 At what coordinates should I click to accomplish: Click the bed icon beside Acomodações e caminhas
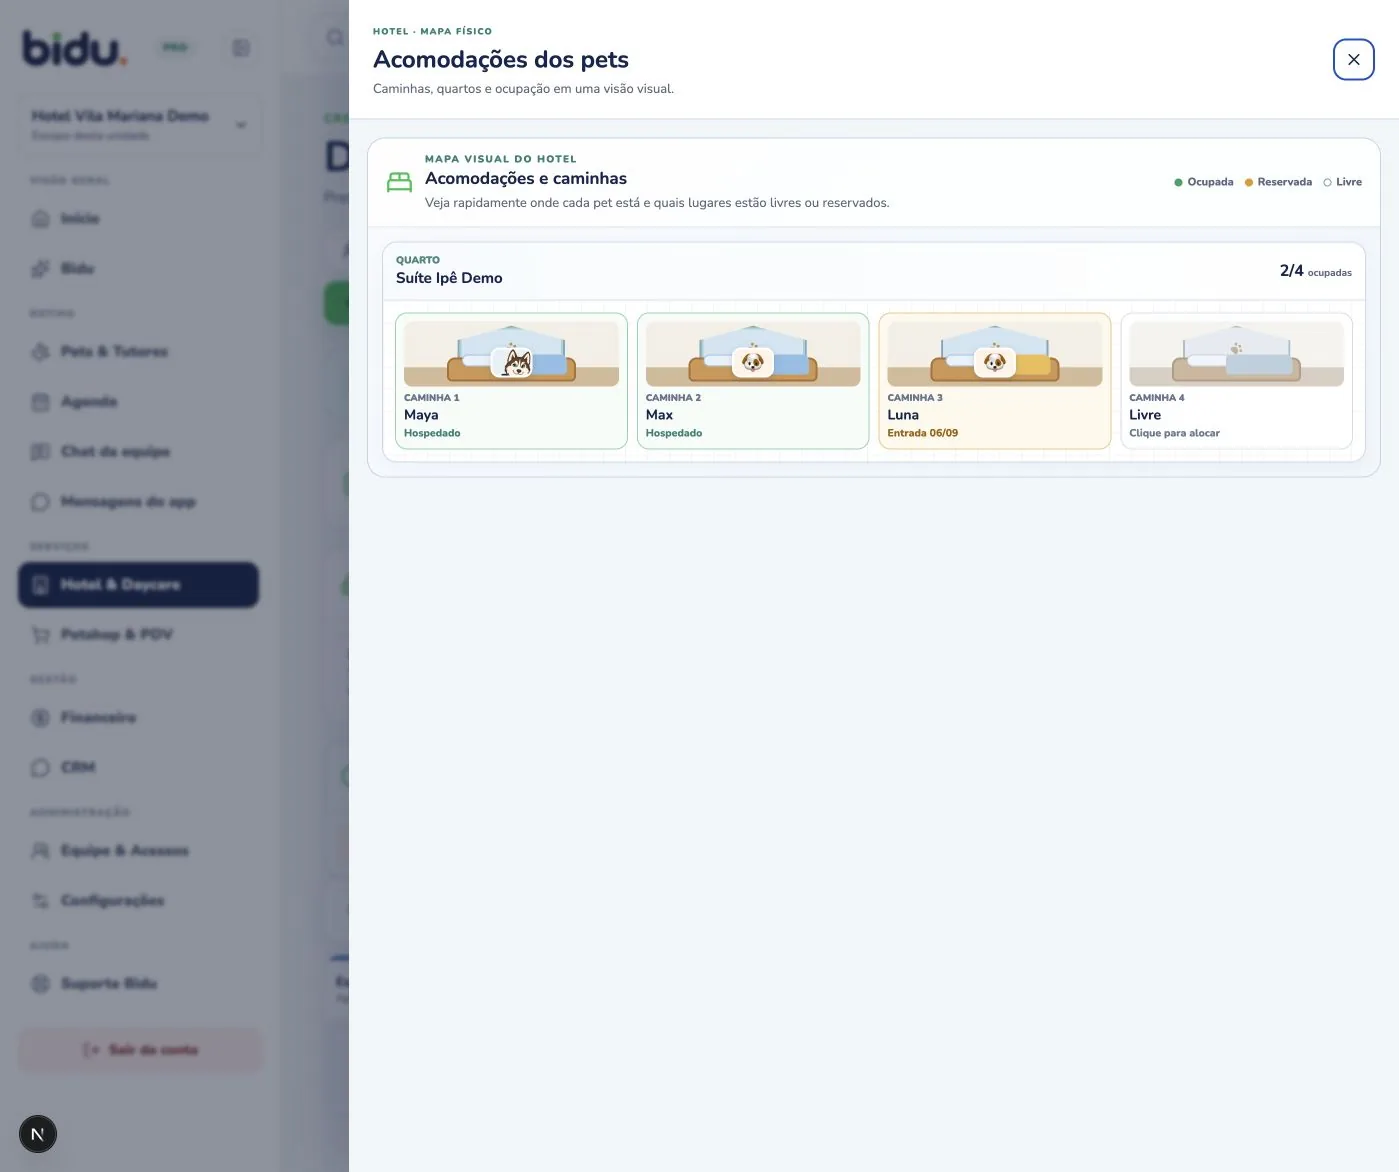pos(399,182)
